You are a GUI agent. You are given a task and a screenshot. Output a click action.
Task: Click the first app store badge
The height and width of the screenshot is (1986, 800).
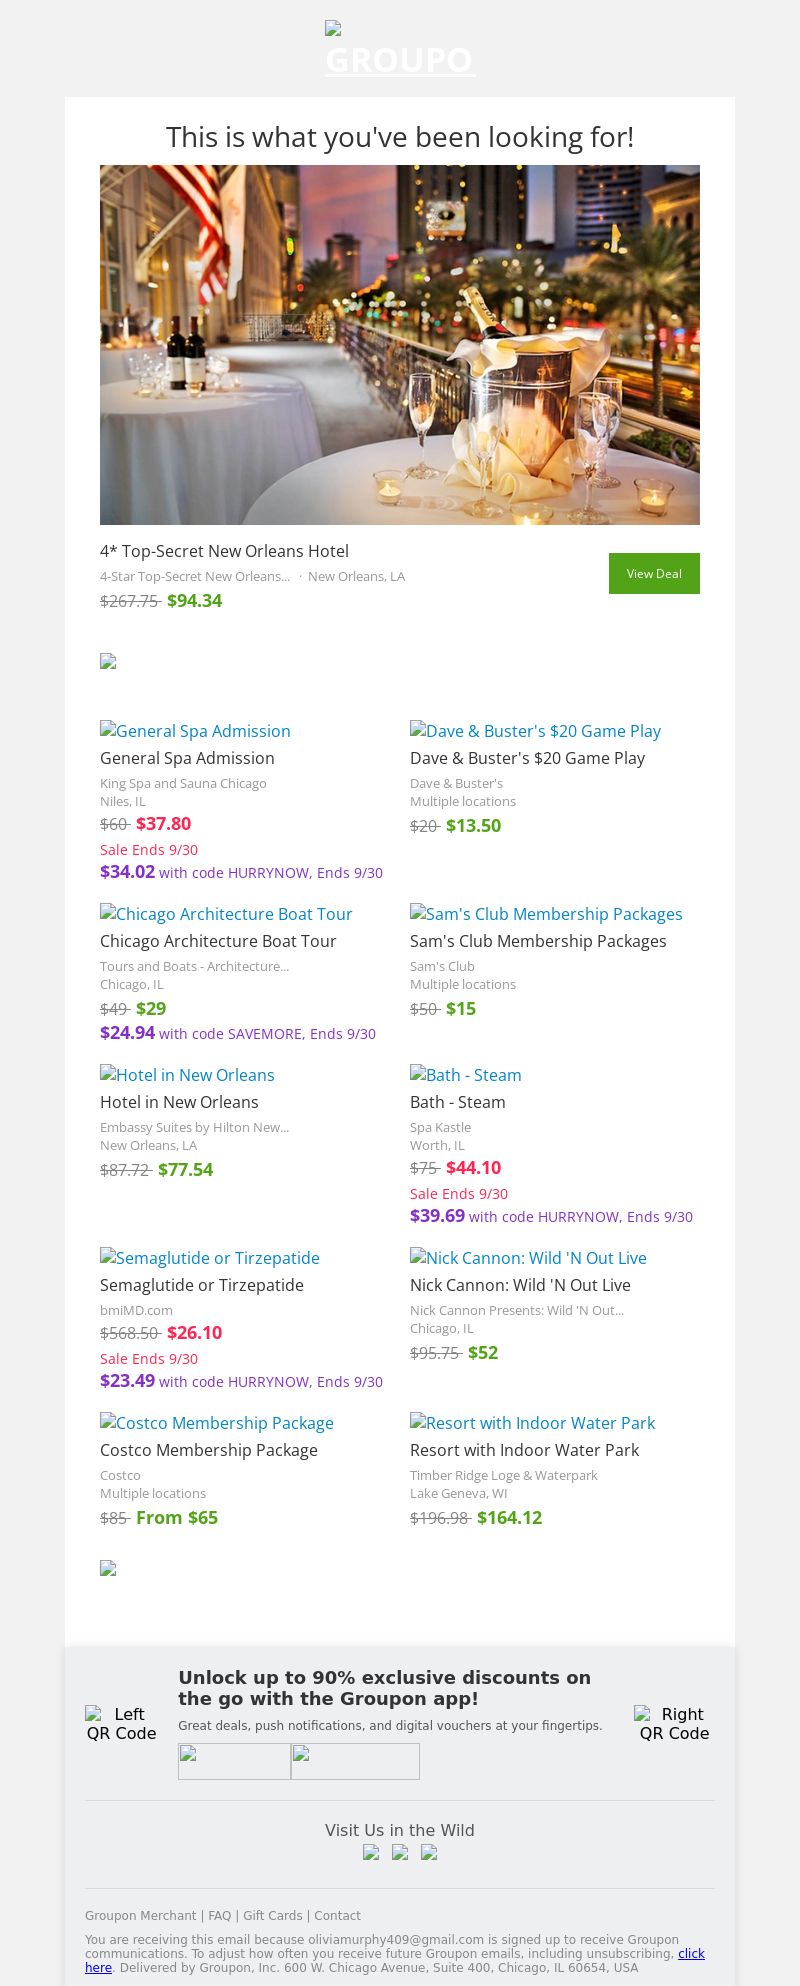click(234, 1761)
